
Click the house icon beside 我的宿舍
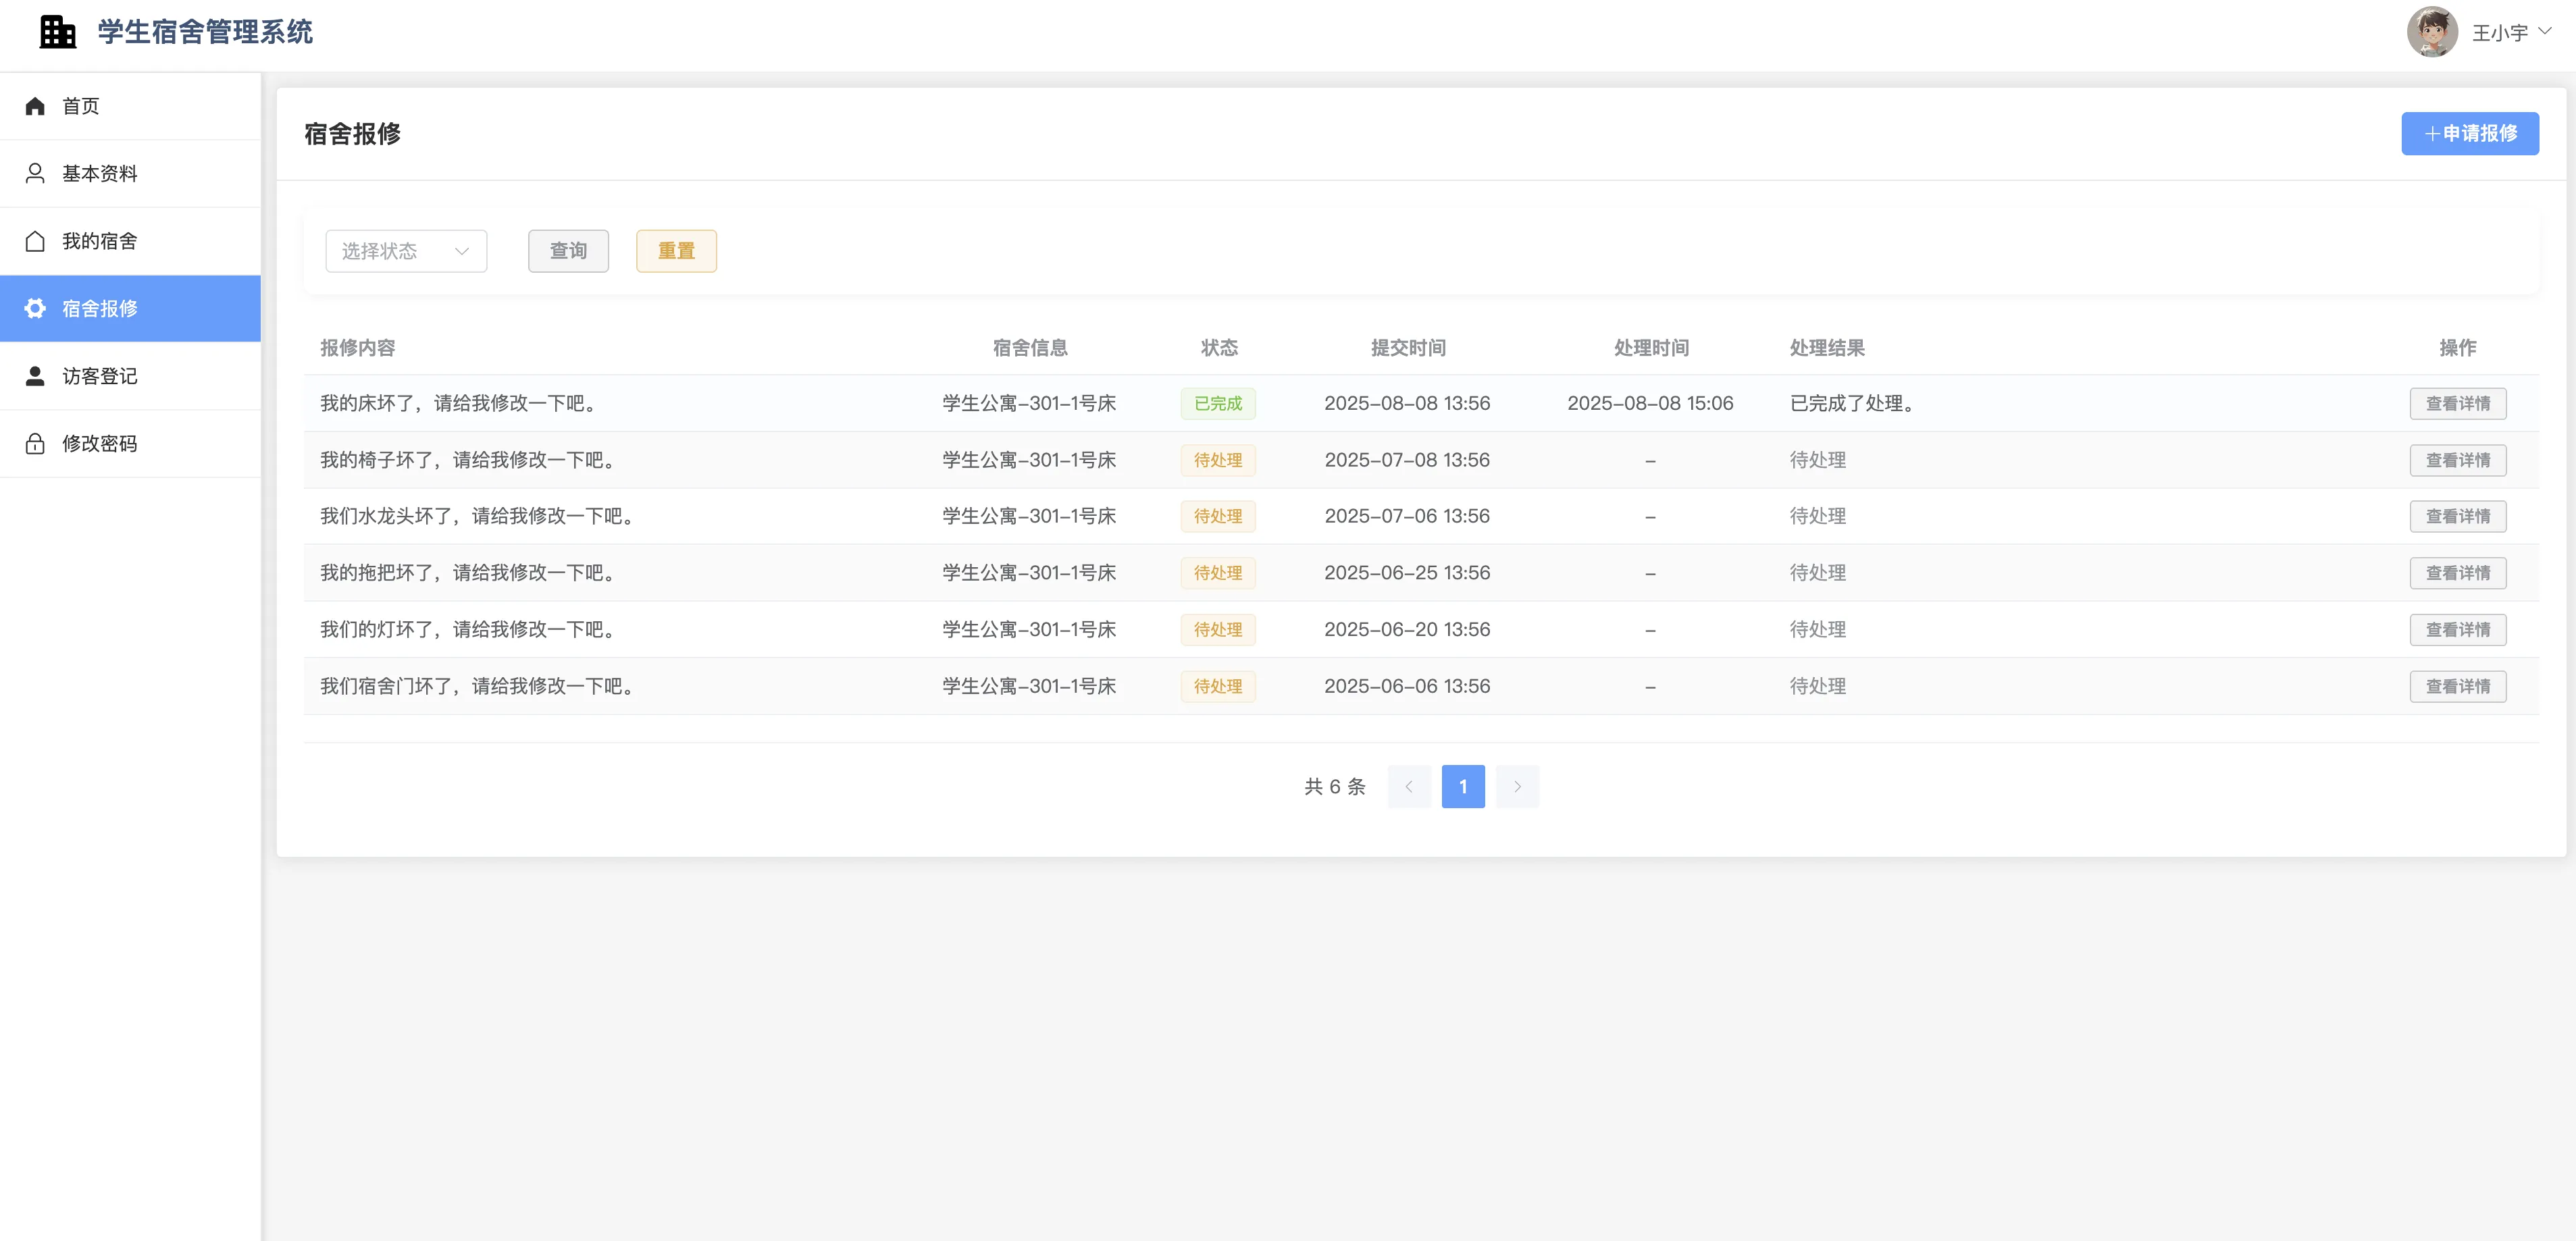tap(35, 241)
